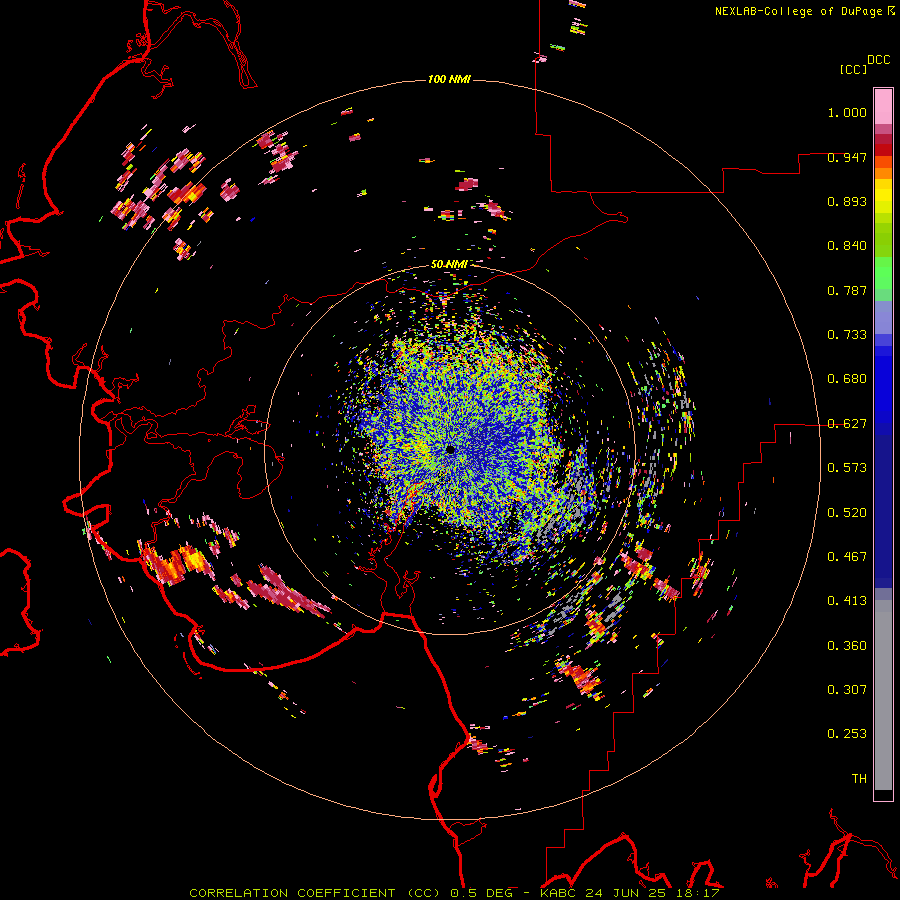This screenshot has height=900, width=900.
Task: Click the Correlation Coefficient KABC caption at bottom
Action: [454, 893]
